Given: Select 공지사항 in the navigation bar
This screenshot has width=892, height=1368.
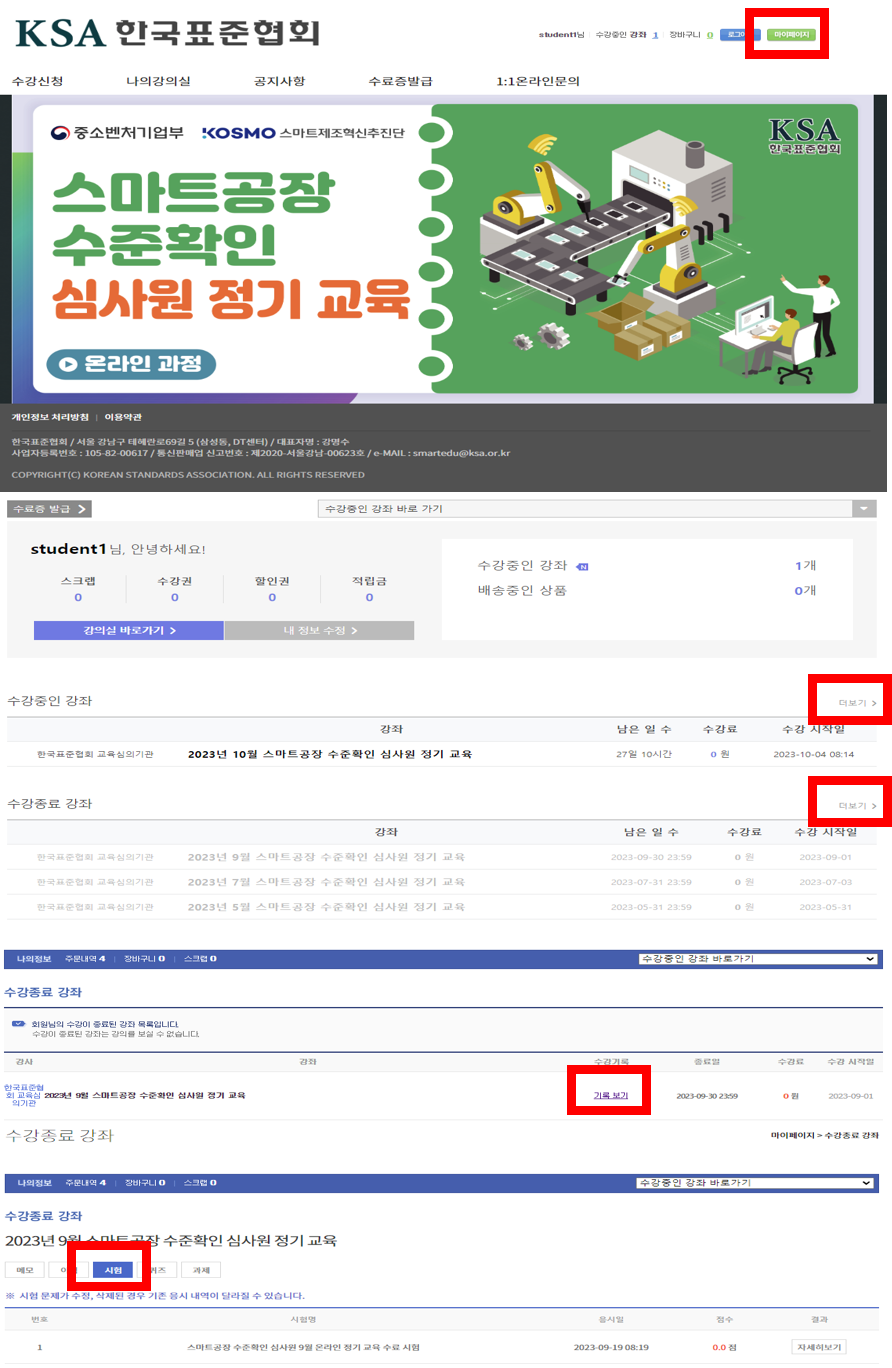Looking at the screenshot, I should tap(280, 81).
